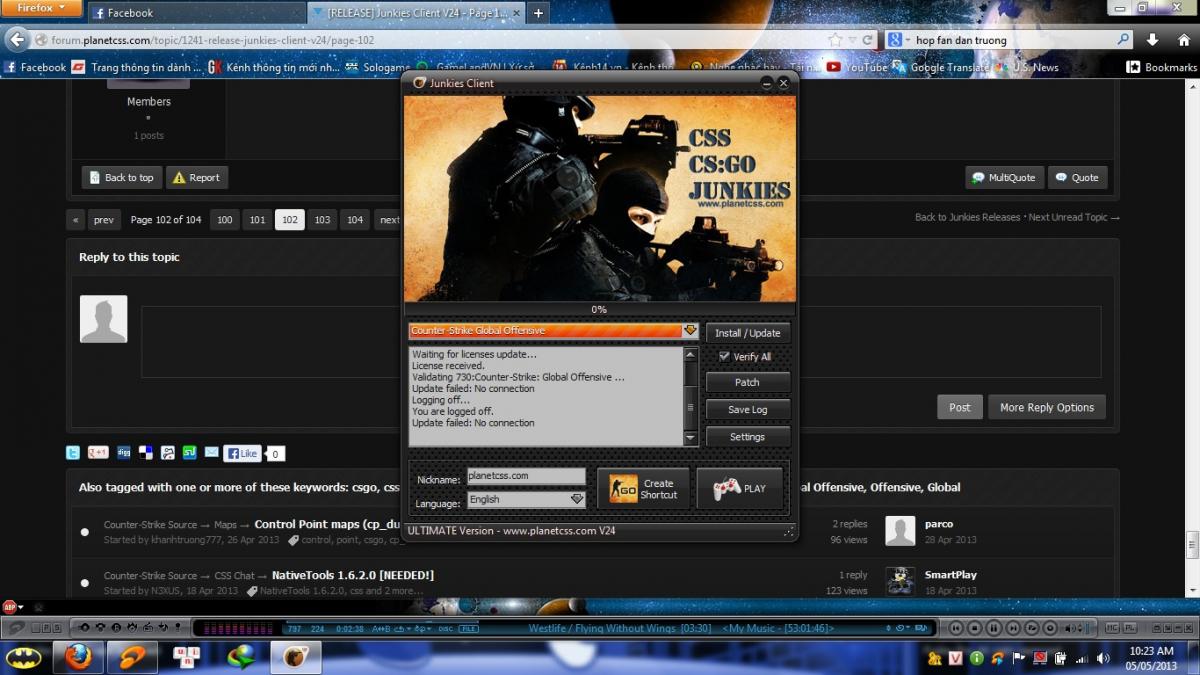Click the volume speaker icon in system tray
Viewport: 1200px width, 675px height.
tap(1103, 658)
